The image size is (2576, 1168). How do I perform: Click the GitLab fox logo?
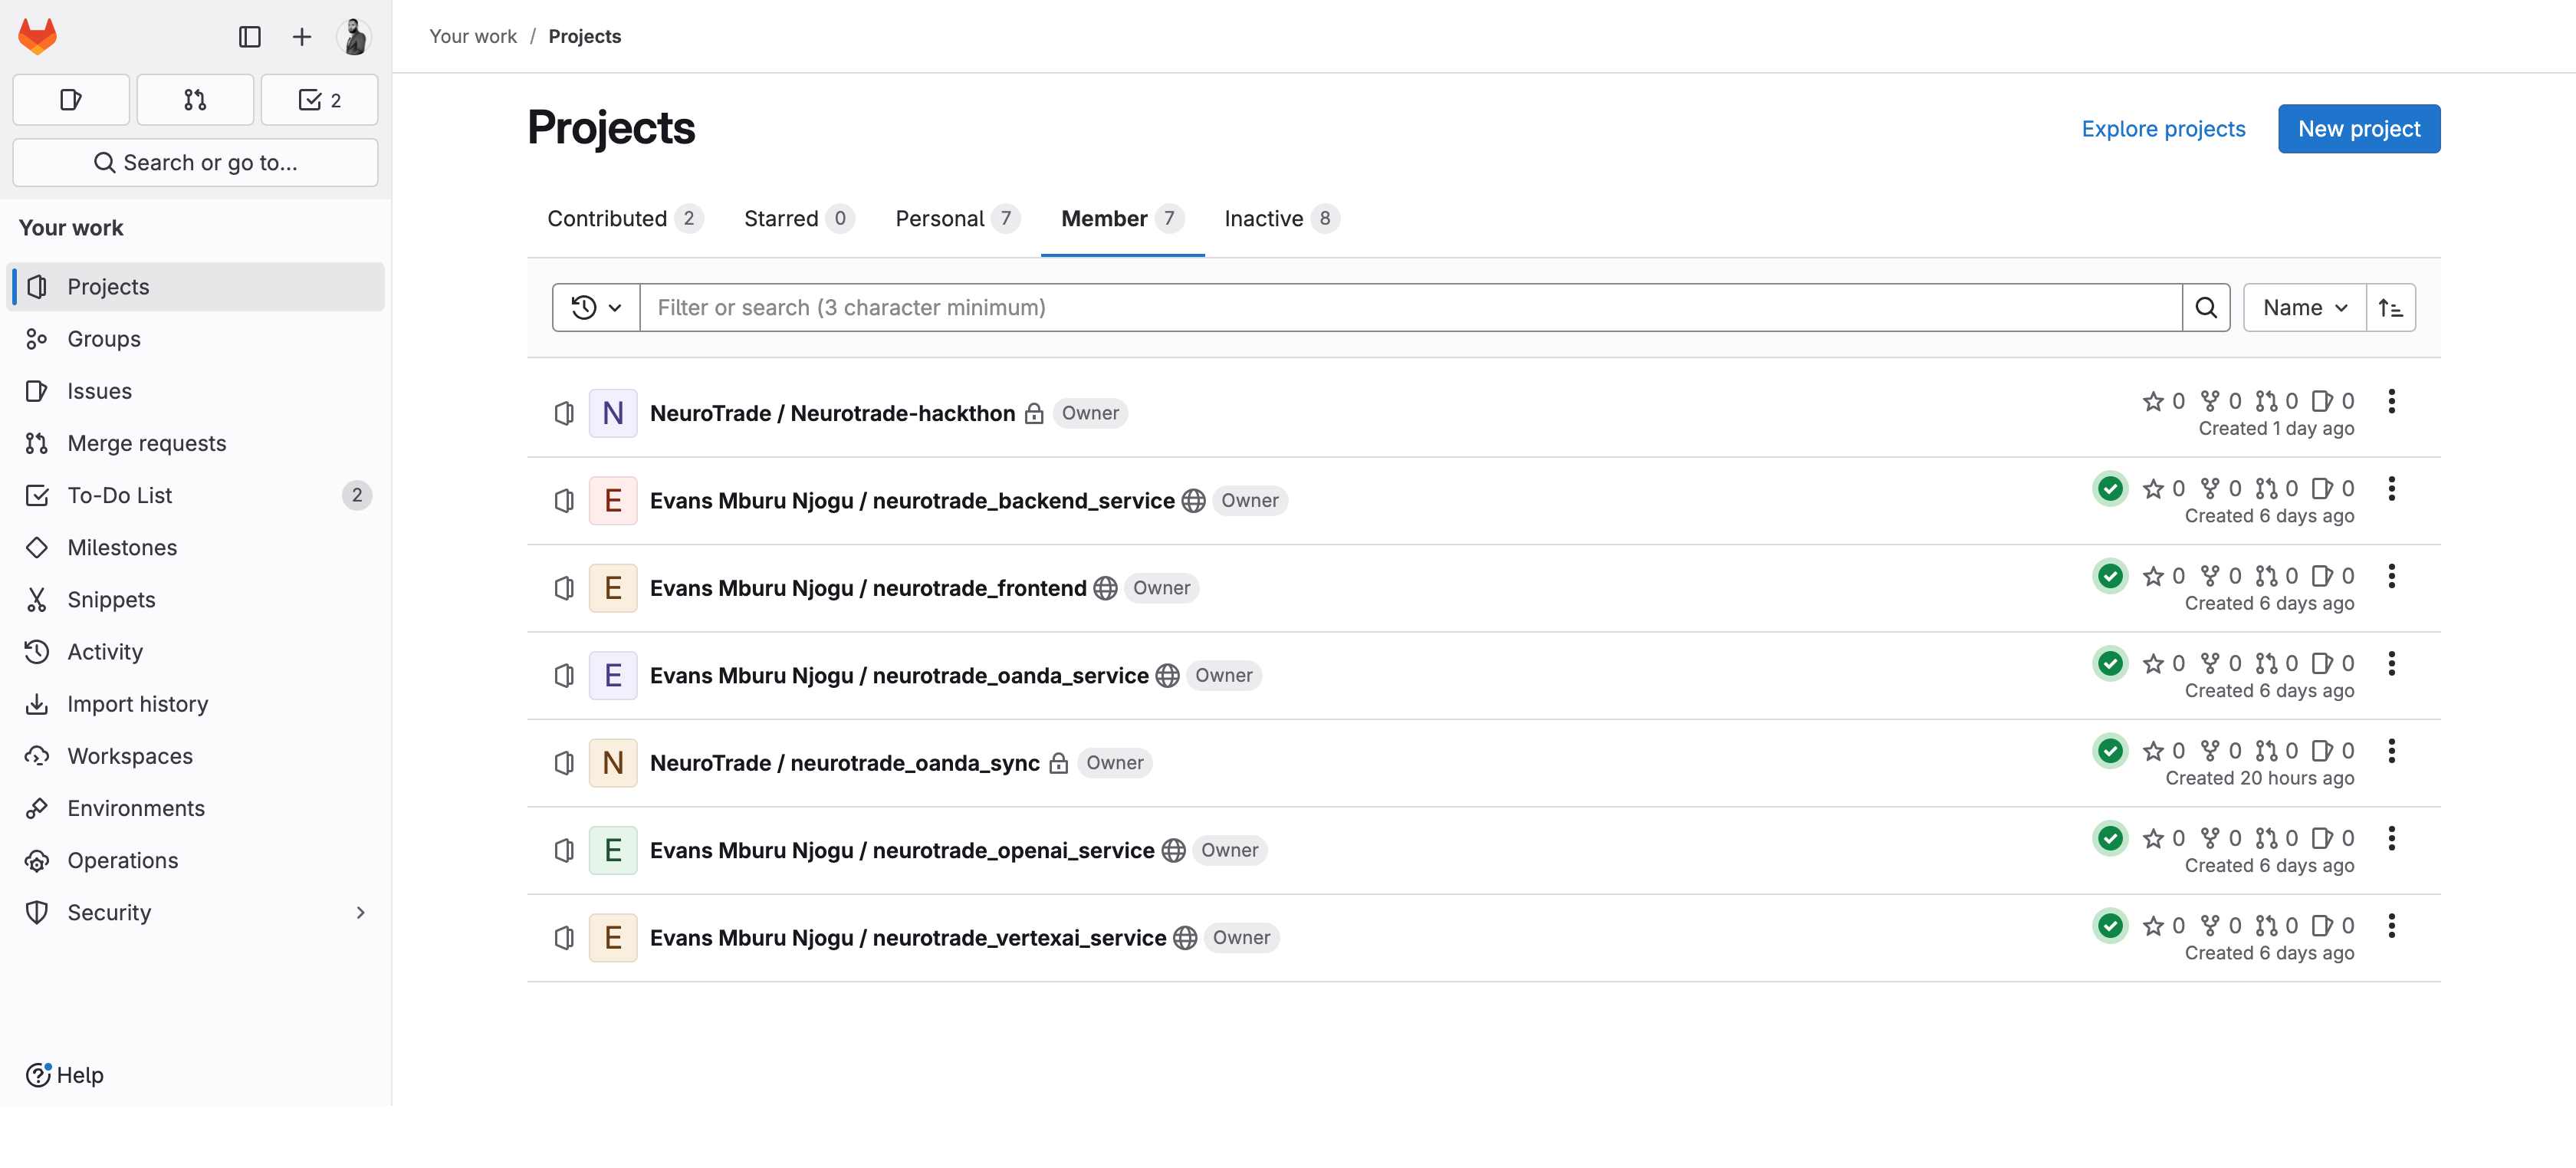tap(38, 37)
